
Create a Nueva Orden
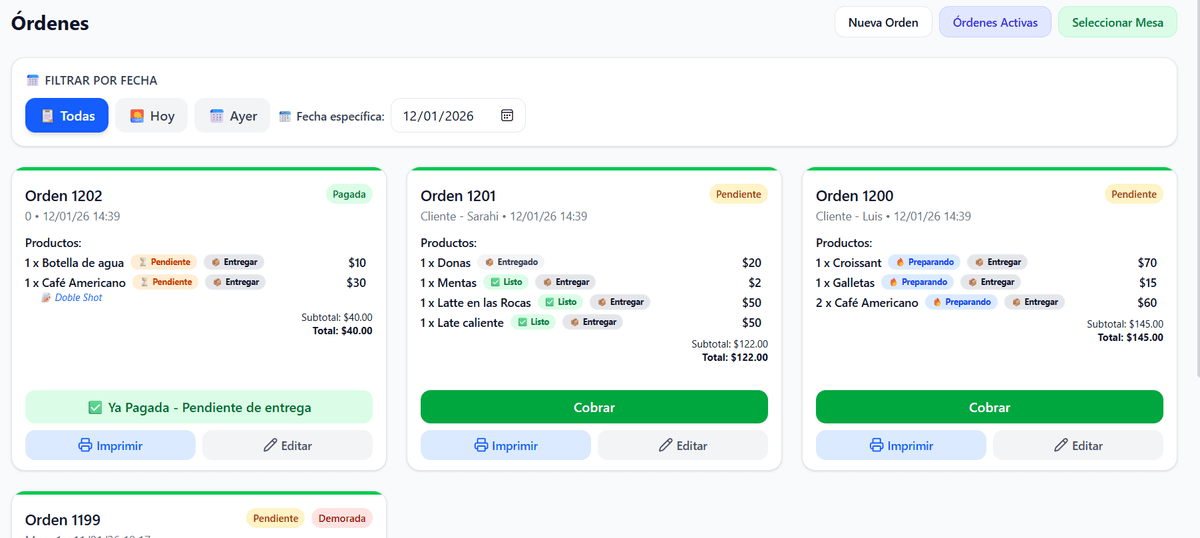pyautogui.click(x=883, y=23)
